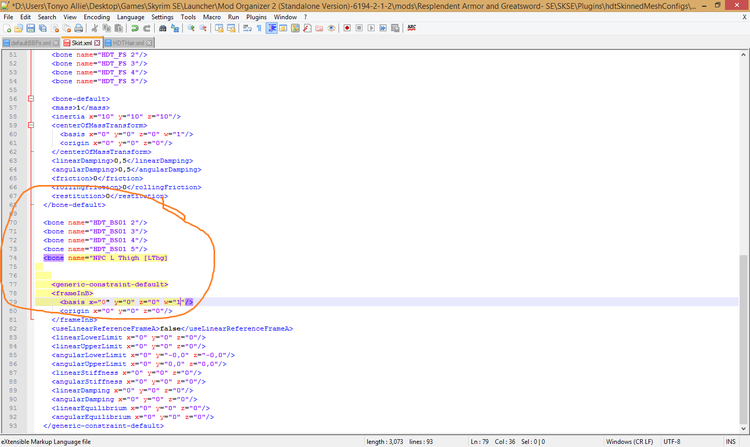Click the menu bar X document close button

point(744,17)
